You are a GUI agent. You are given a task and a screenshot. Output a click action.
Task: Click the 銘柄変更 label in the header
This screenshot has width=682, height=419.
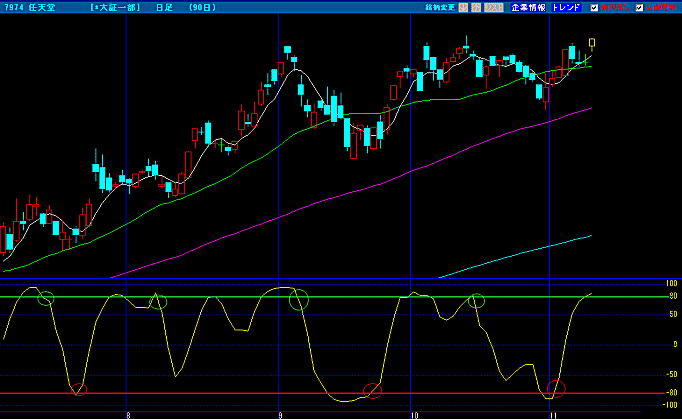coord(440,7)
